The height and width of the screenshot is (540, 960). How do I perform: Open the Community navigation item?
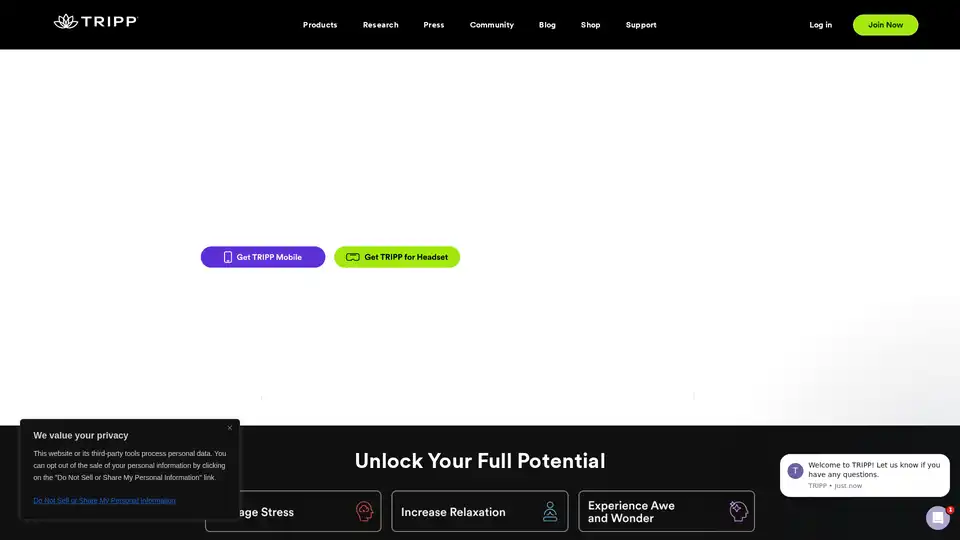pos(492,25)
